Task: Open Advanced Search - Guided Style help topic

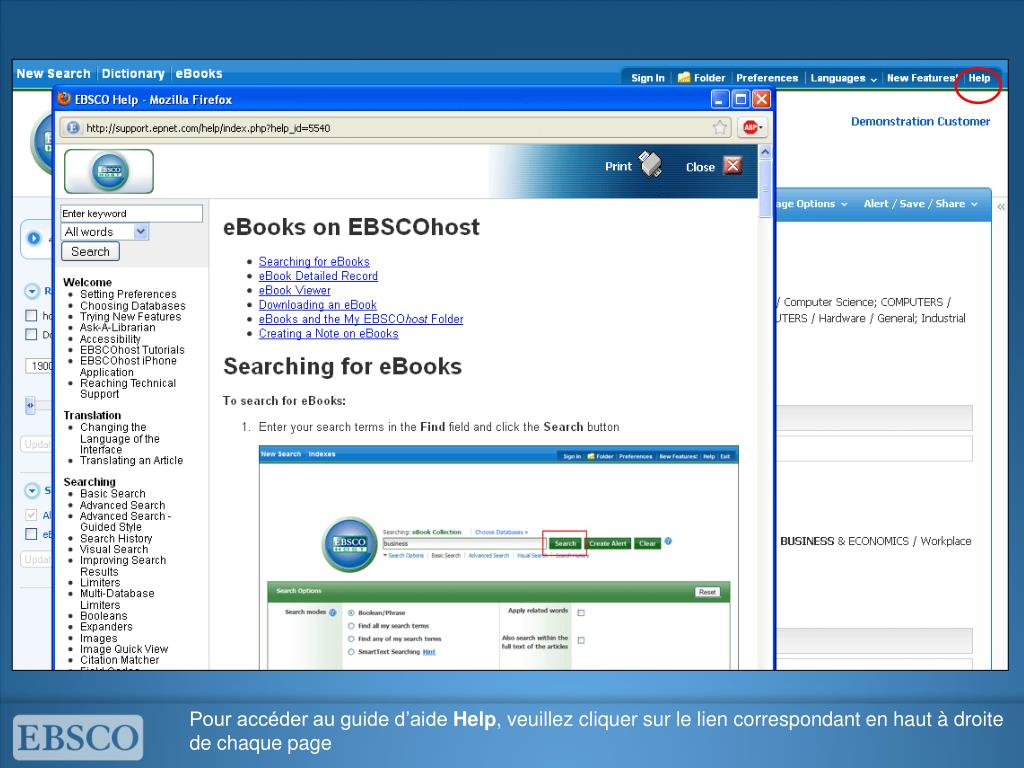Action: coord(125,521)
